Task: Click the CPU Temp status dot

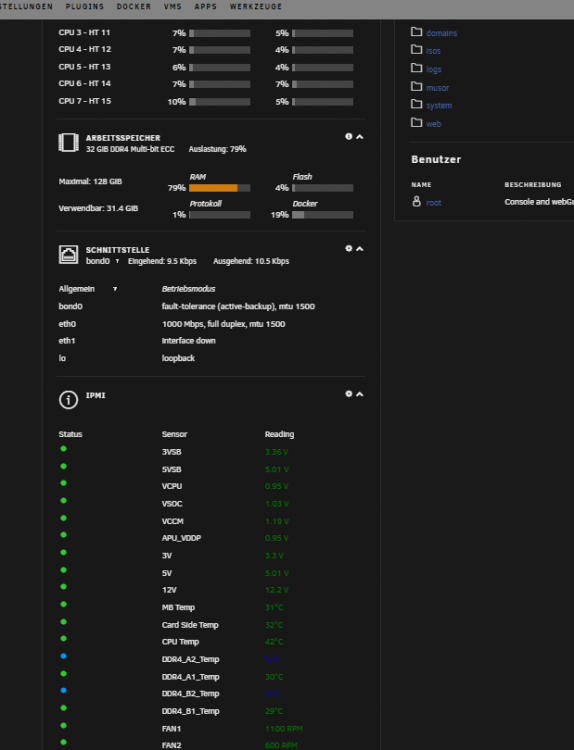Action: 63,639
